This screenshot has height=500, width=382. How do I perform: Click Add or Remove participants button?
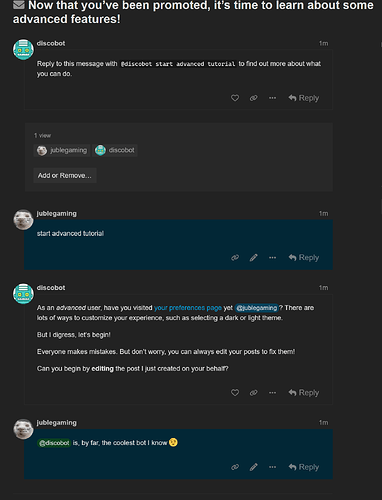[65, 175]
